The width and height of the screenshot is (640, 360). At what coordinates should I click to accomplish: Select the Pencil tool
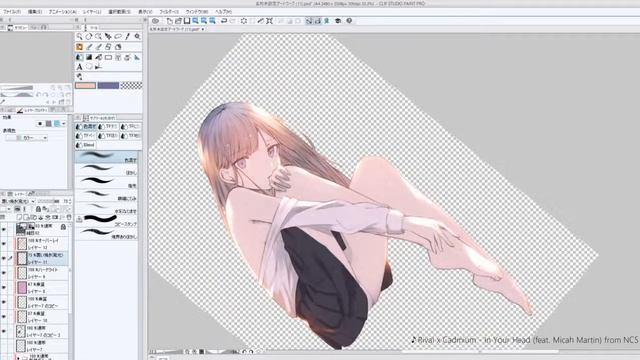[98, 47]
